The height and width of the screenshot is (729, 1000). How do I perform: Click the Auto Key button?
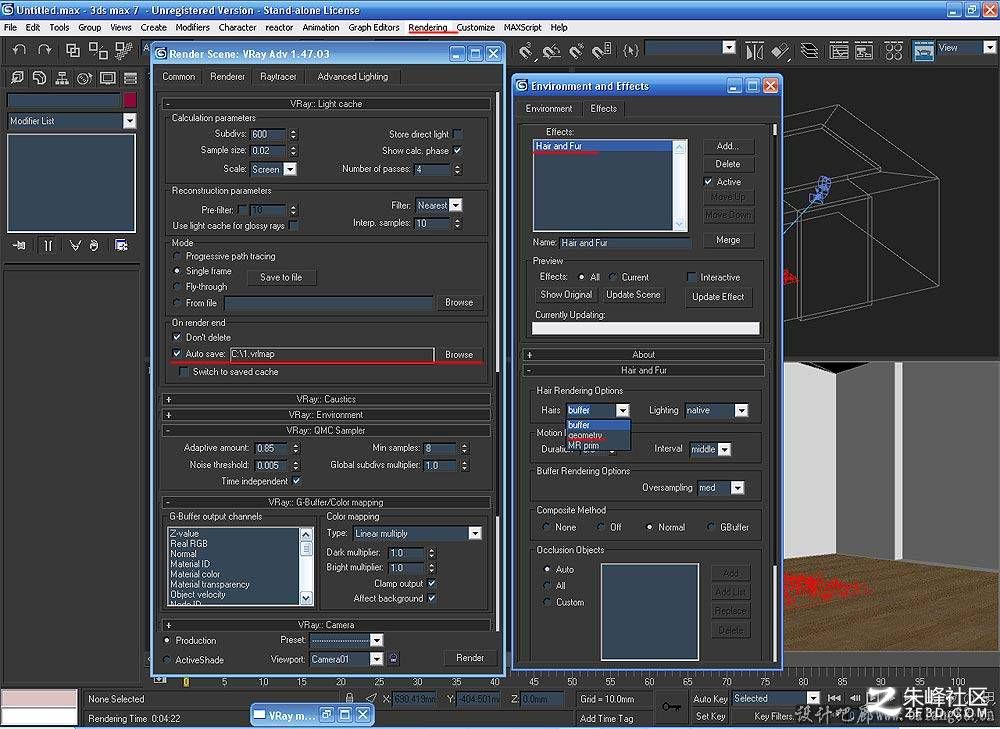[710, 699]
